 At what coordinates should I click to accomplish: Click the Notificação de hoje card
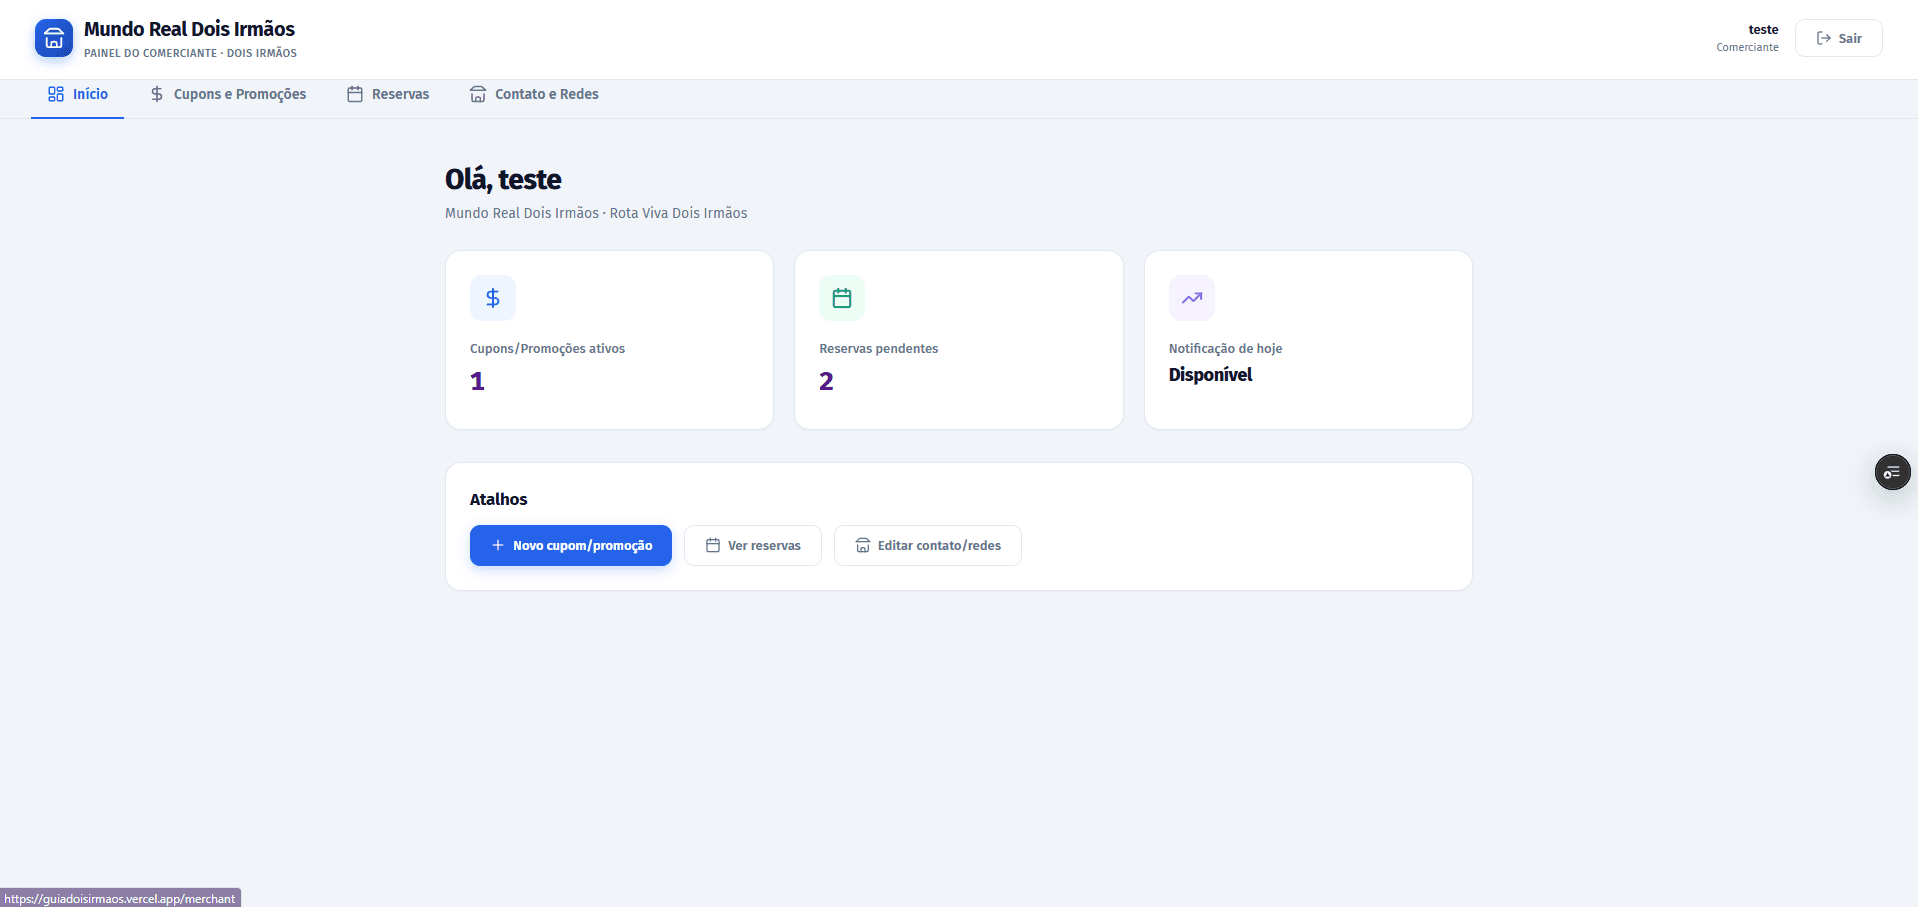pos(1308,340)
